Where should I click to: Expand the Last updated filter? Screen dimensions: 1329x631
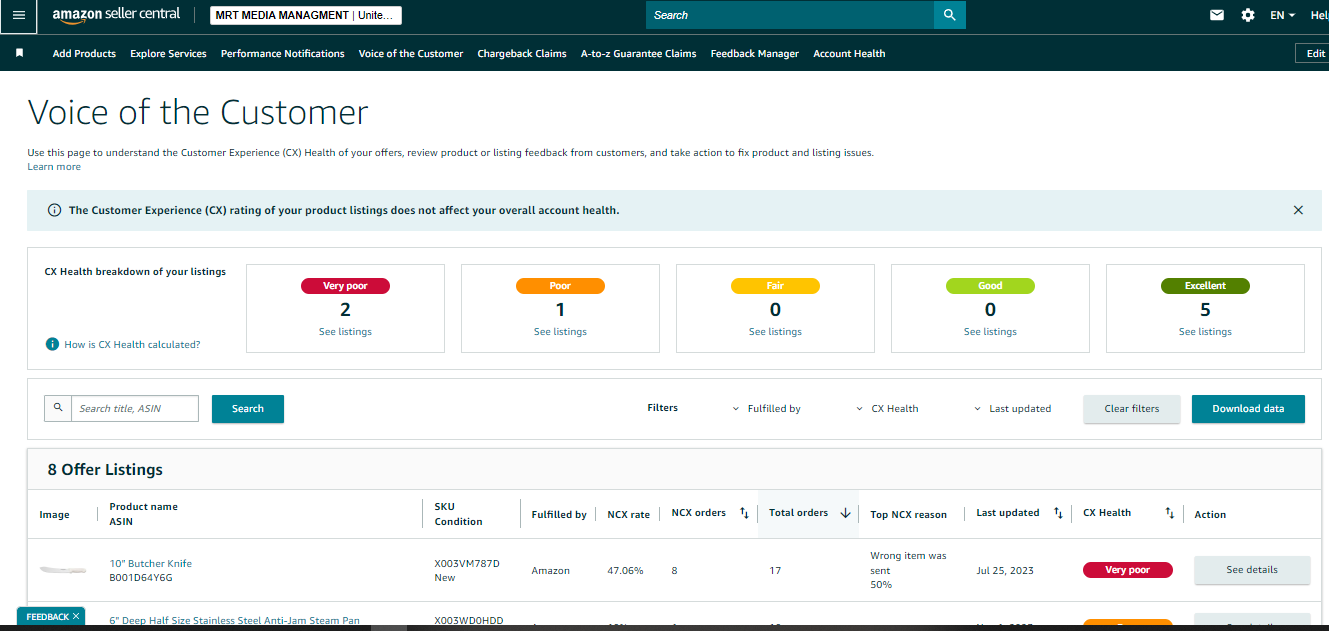[1013, 408]
